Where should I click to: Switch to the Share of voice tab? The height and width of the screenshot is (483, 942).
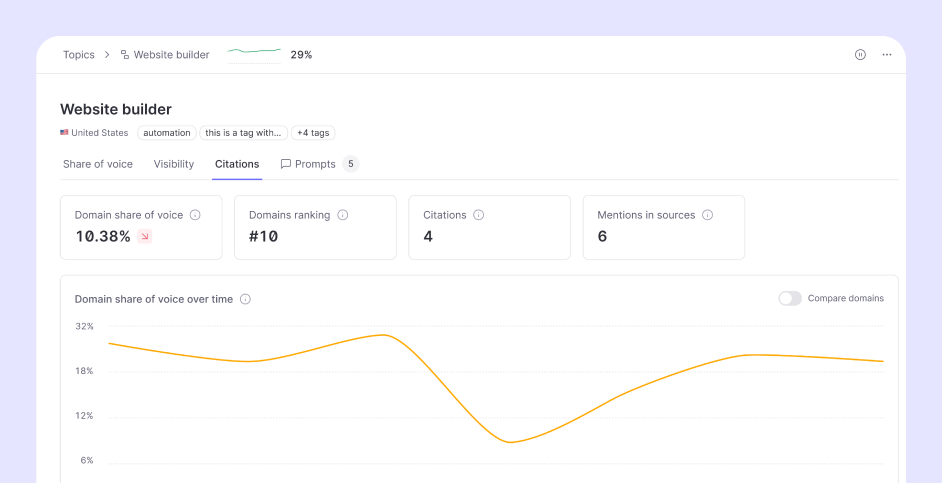pyautogui.click(x=98, y=164)
